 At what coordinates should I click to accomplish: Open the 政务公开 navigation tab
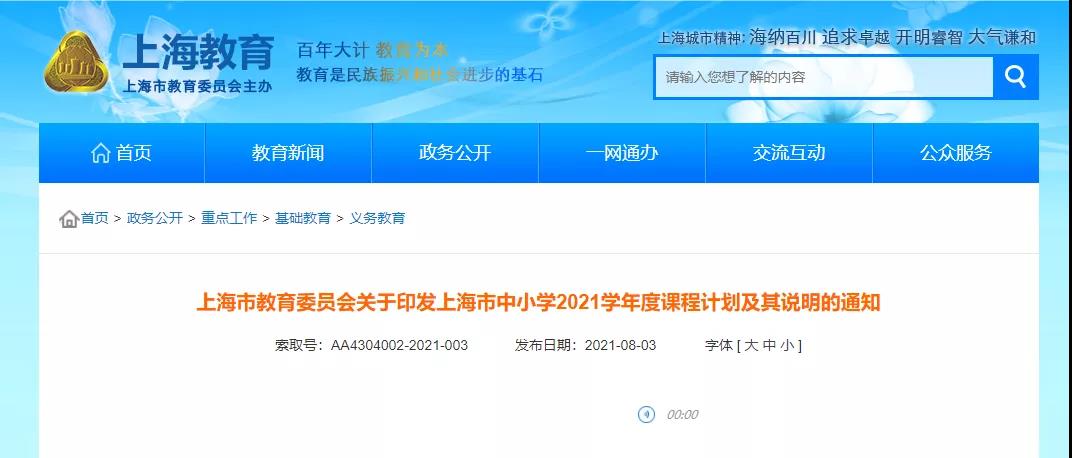455,152
